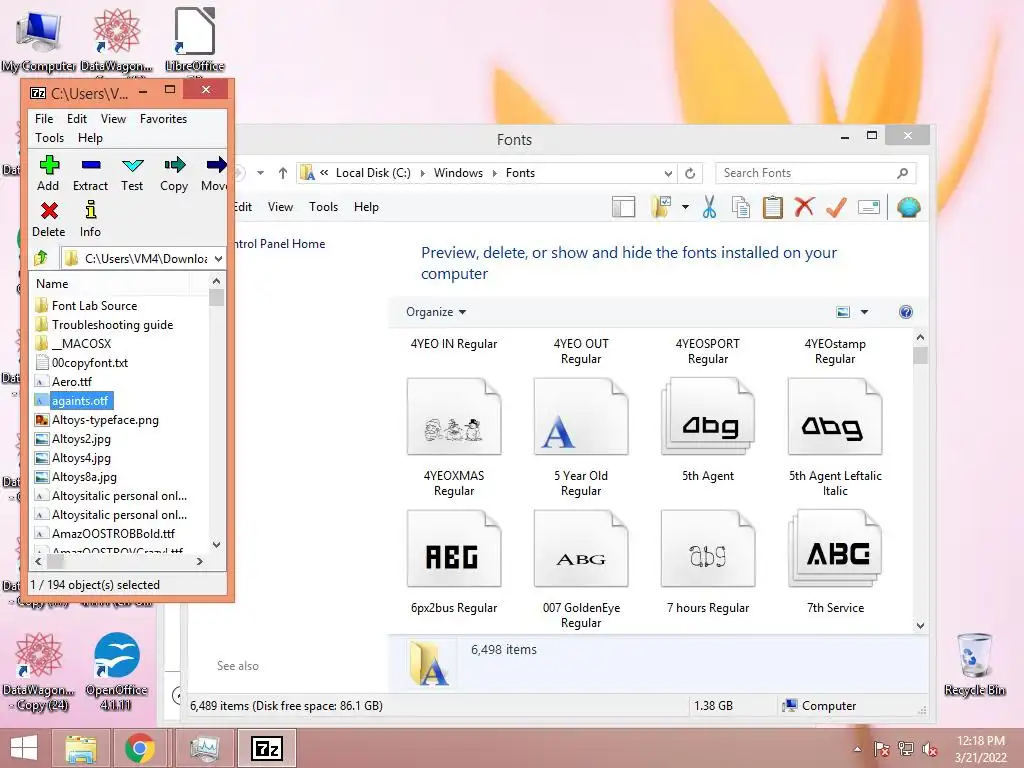This screenshot has width=1024, height=768.
Task: Click the Windows breadcrumb in the address bar
Action: [x=458, y=173]
